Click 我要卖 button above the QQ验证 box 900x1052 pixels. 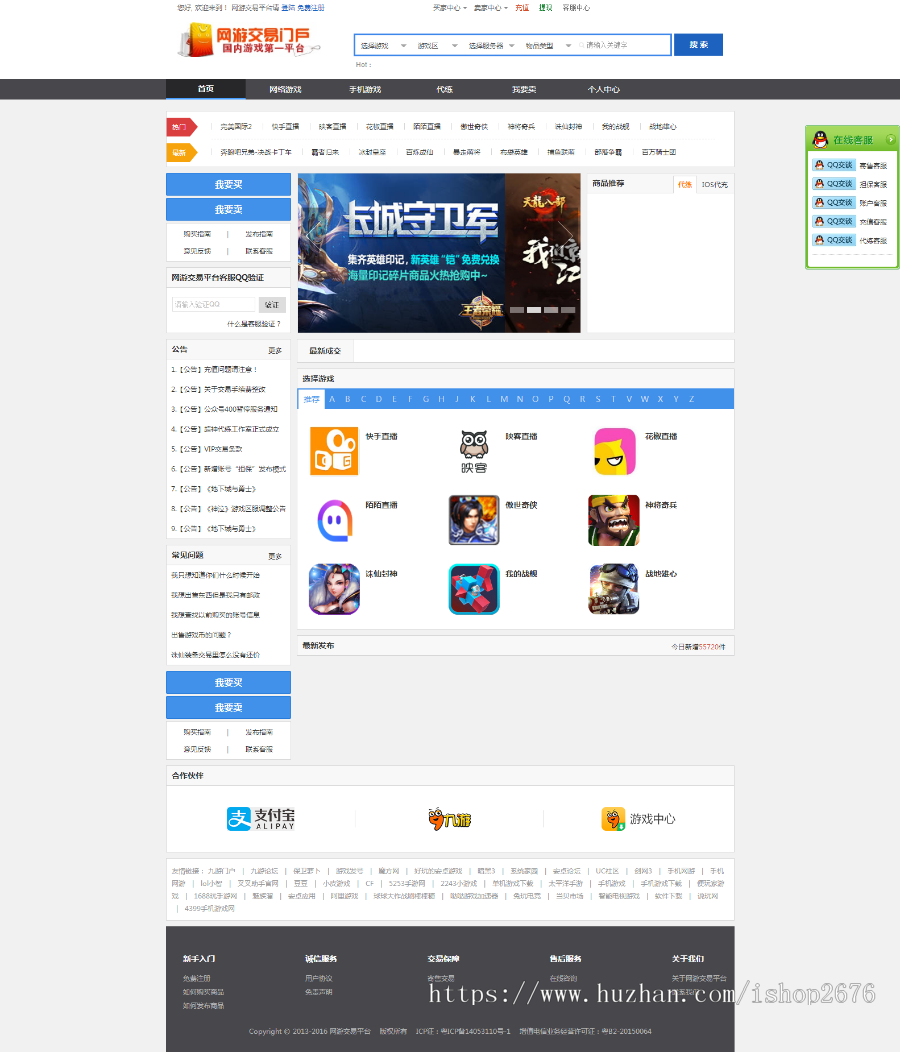pyautogui.click(x=228, y=209)
